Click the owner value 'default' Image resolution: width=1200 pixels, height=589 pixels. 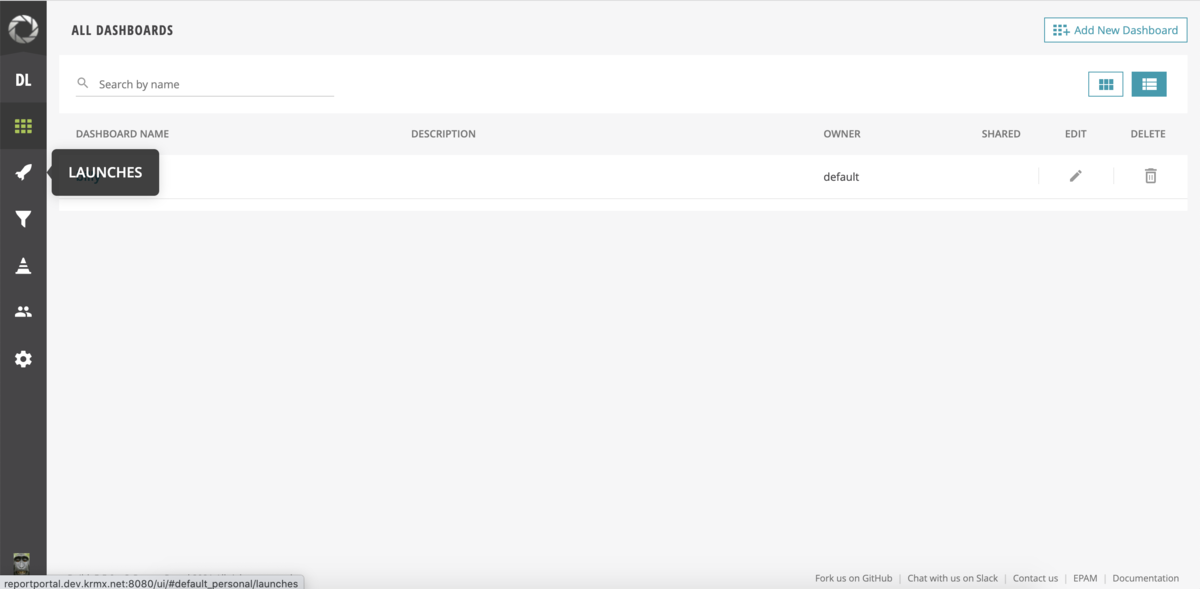(841, 177)
